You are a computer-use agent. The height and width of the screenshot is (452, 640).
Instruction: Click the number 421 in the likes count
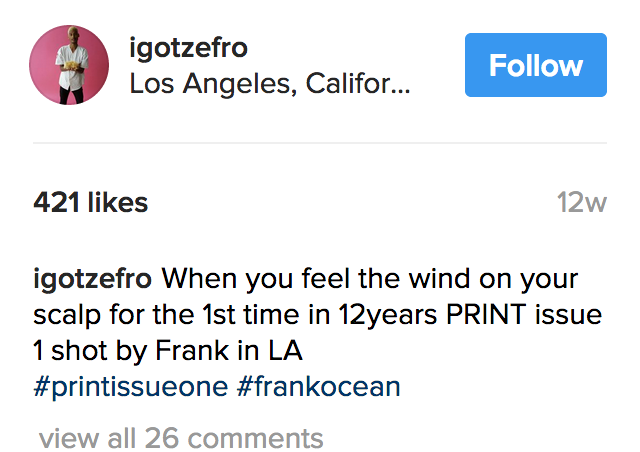pyautogui.click(x=56, y=203)
